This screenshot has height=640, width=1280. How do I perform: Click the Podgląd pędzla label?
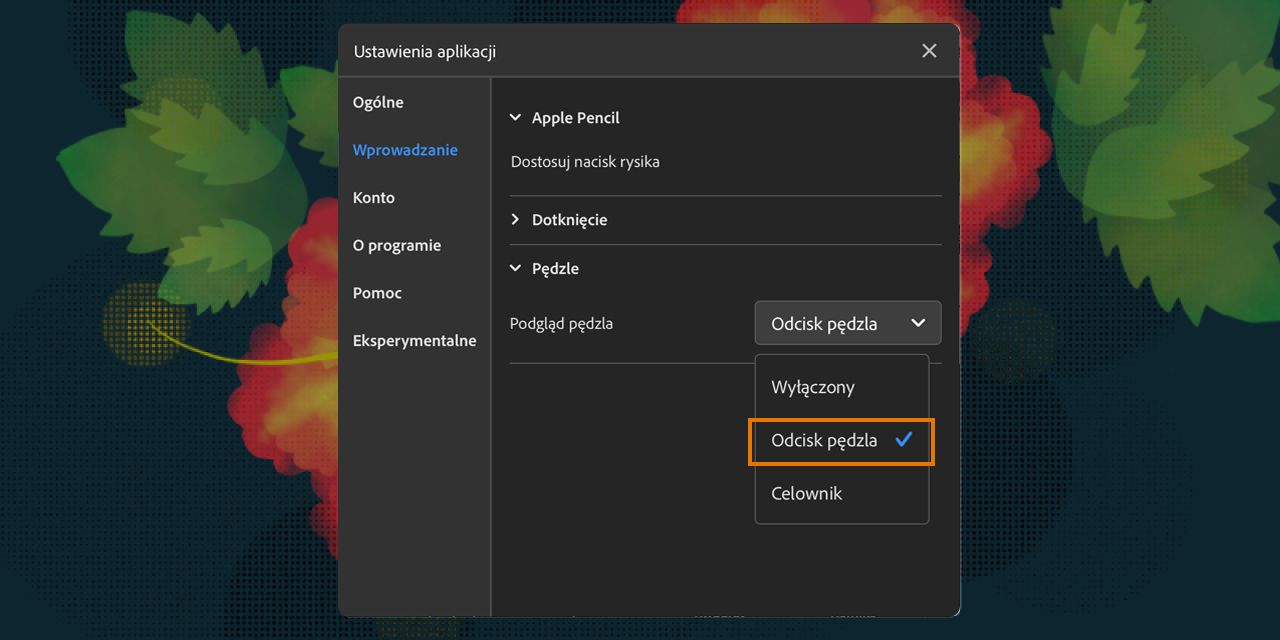point(561,323)
